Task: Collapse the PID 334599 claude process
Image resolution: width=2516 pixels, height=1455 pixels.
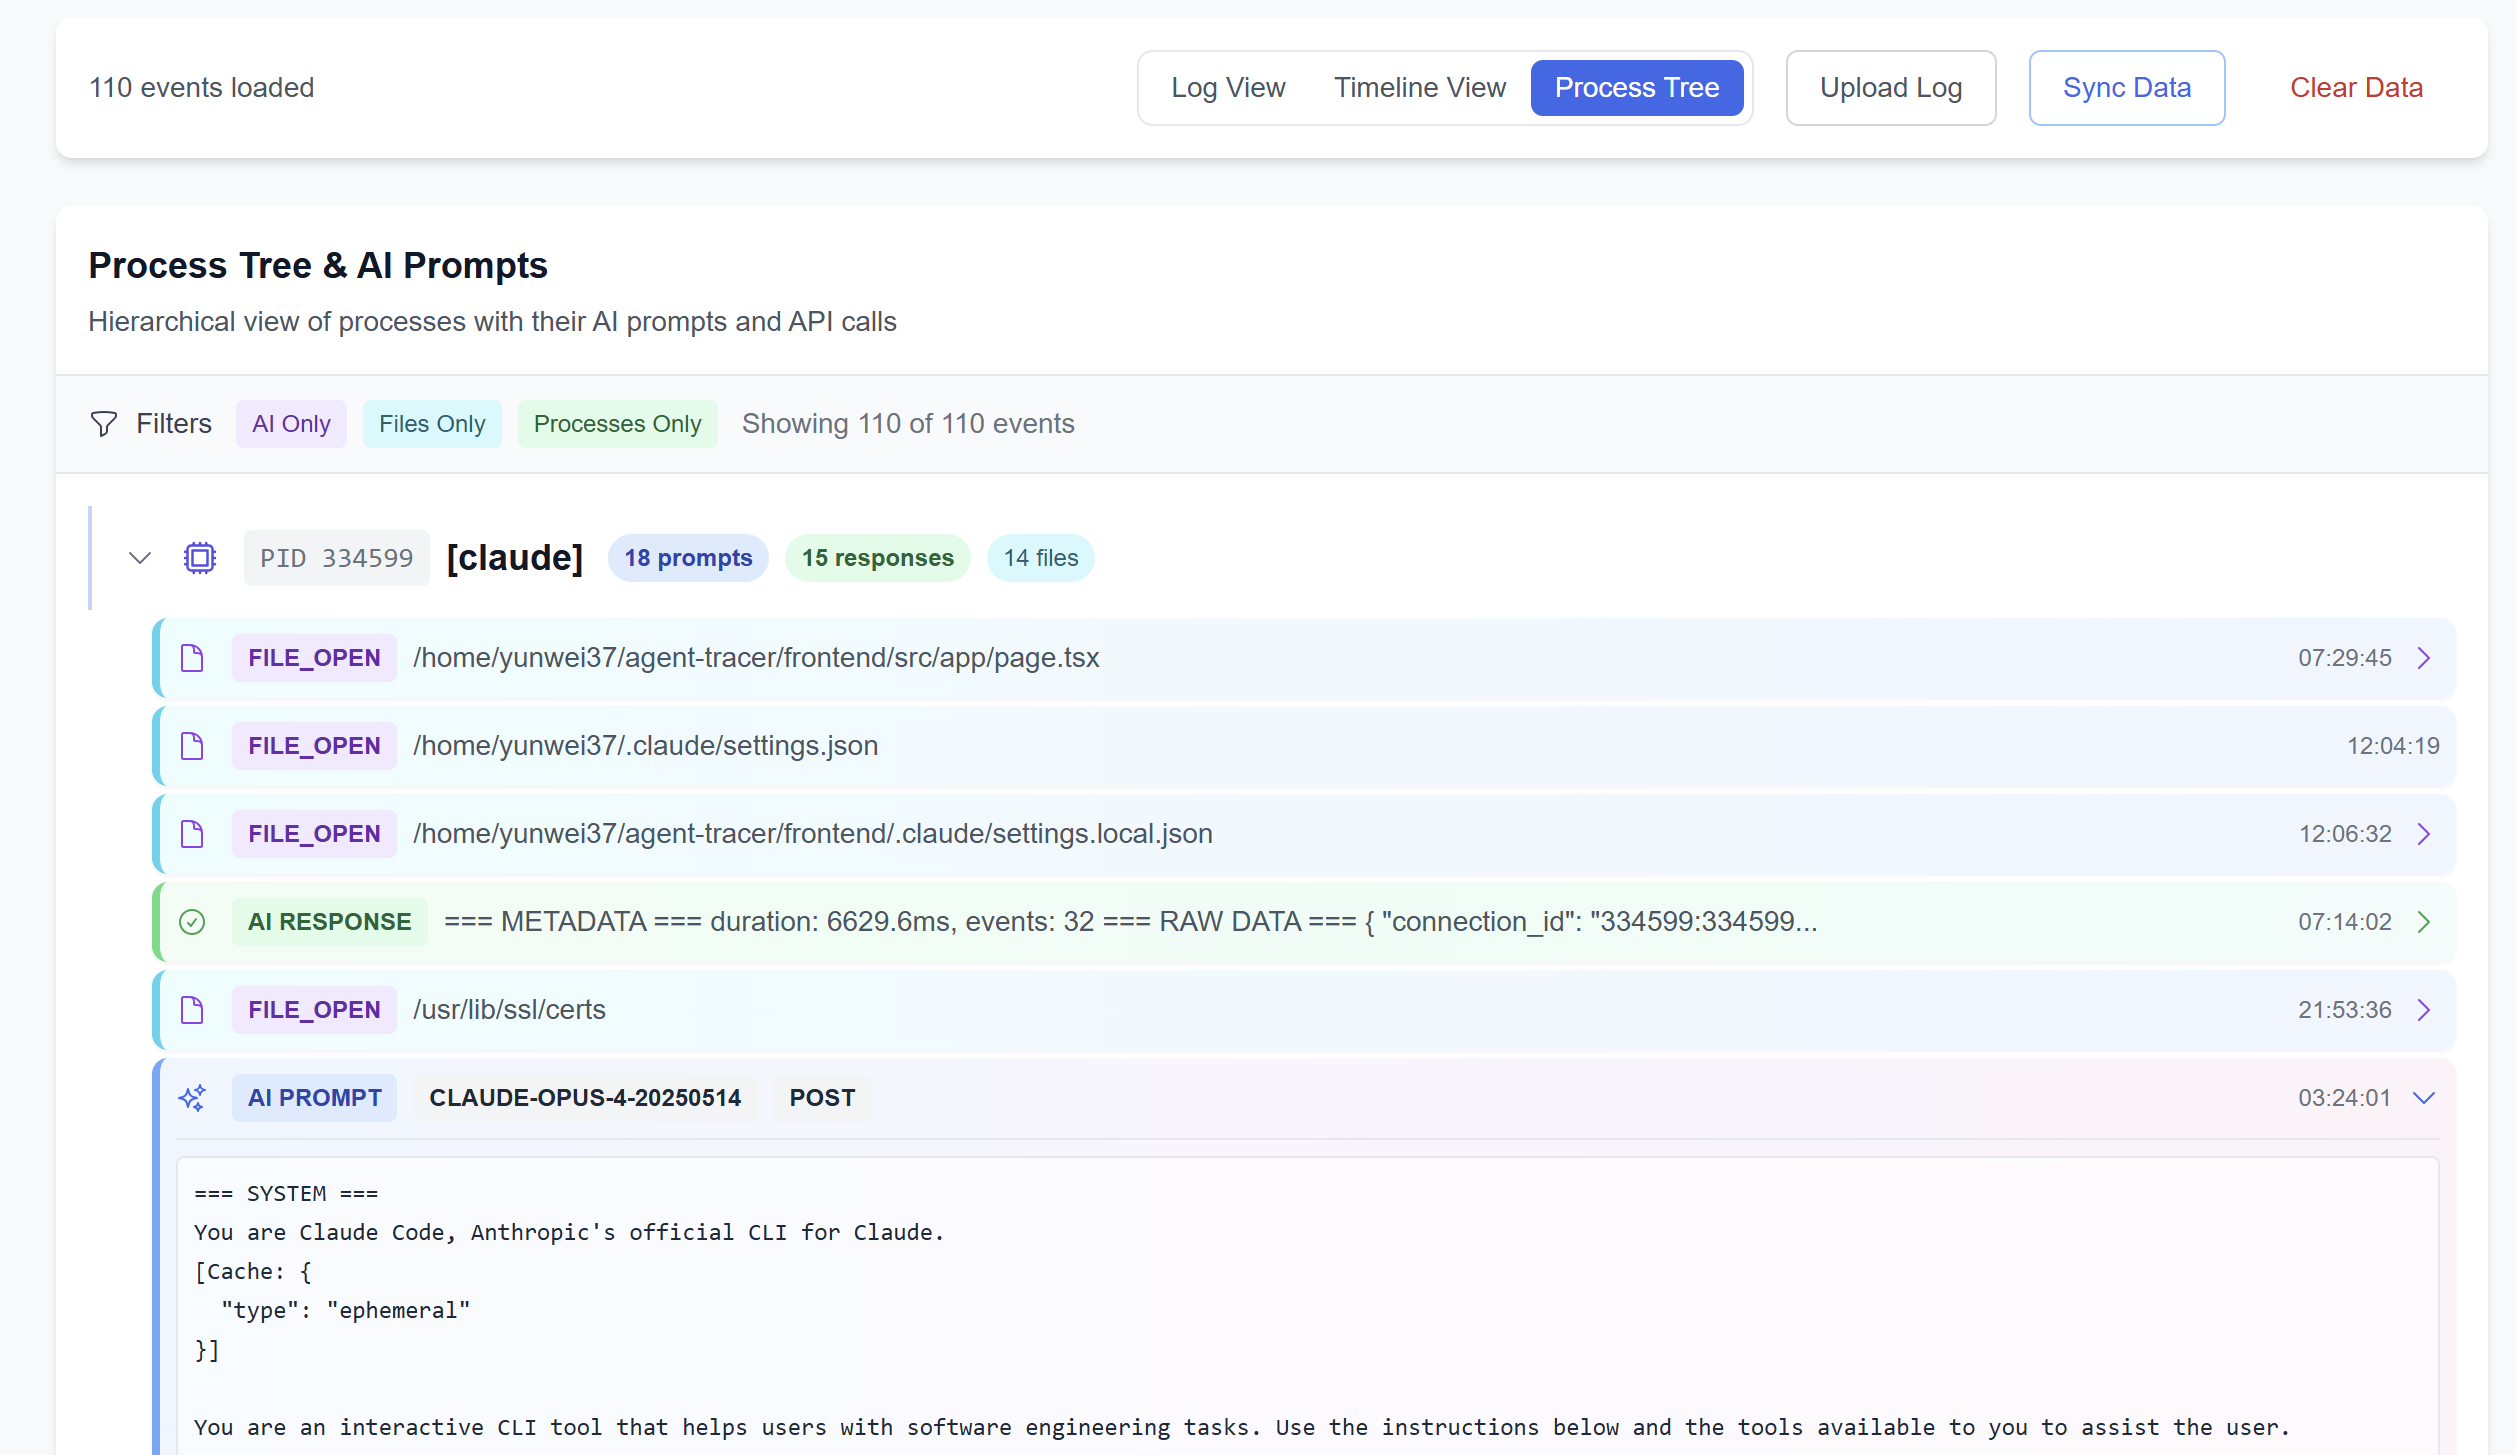Action: click(x=140, y=558)
